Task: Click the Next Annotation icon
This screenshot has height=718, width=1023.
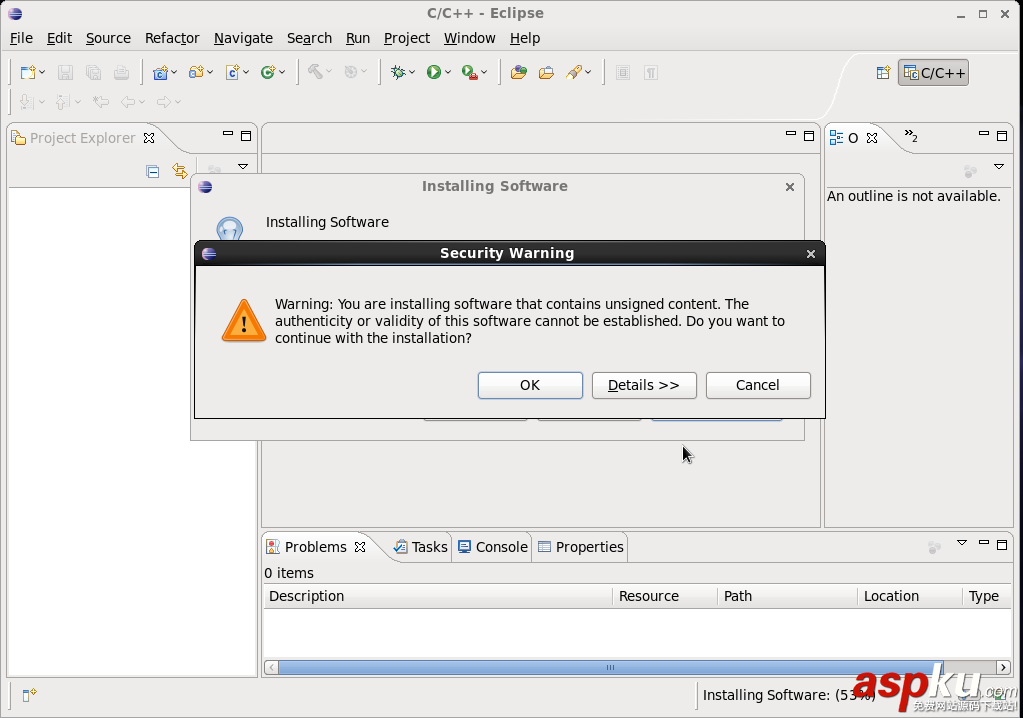Action: pos(27,102)
